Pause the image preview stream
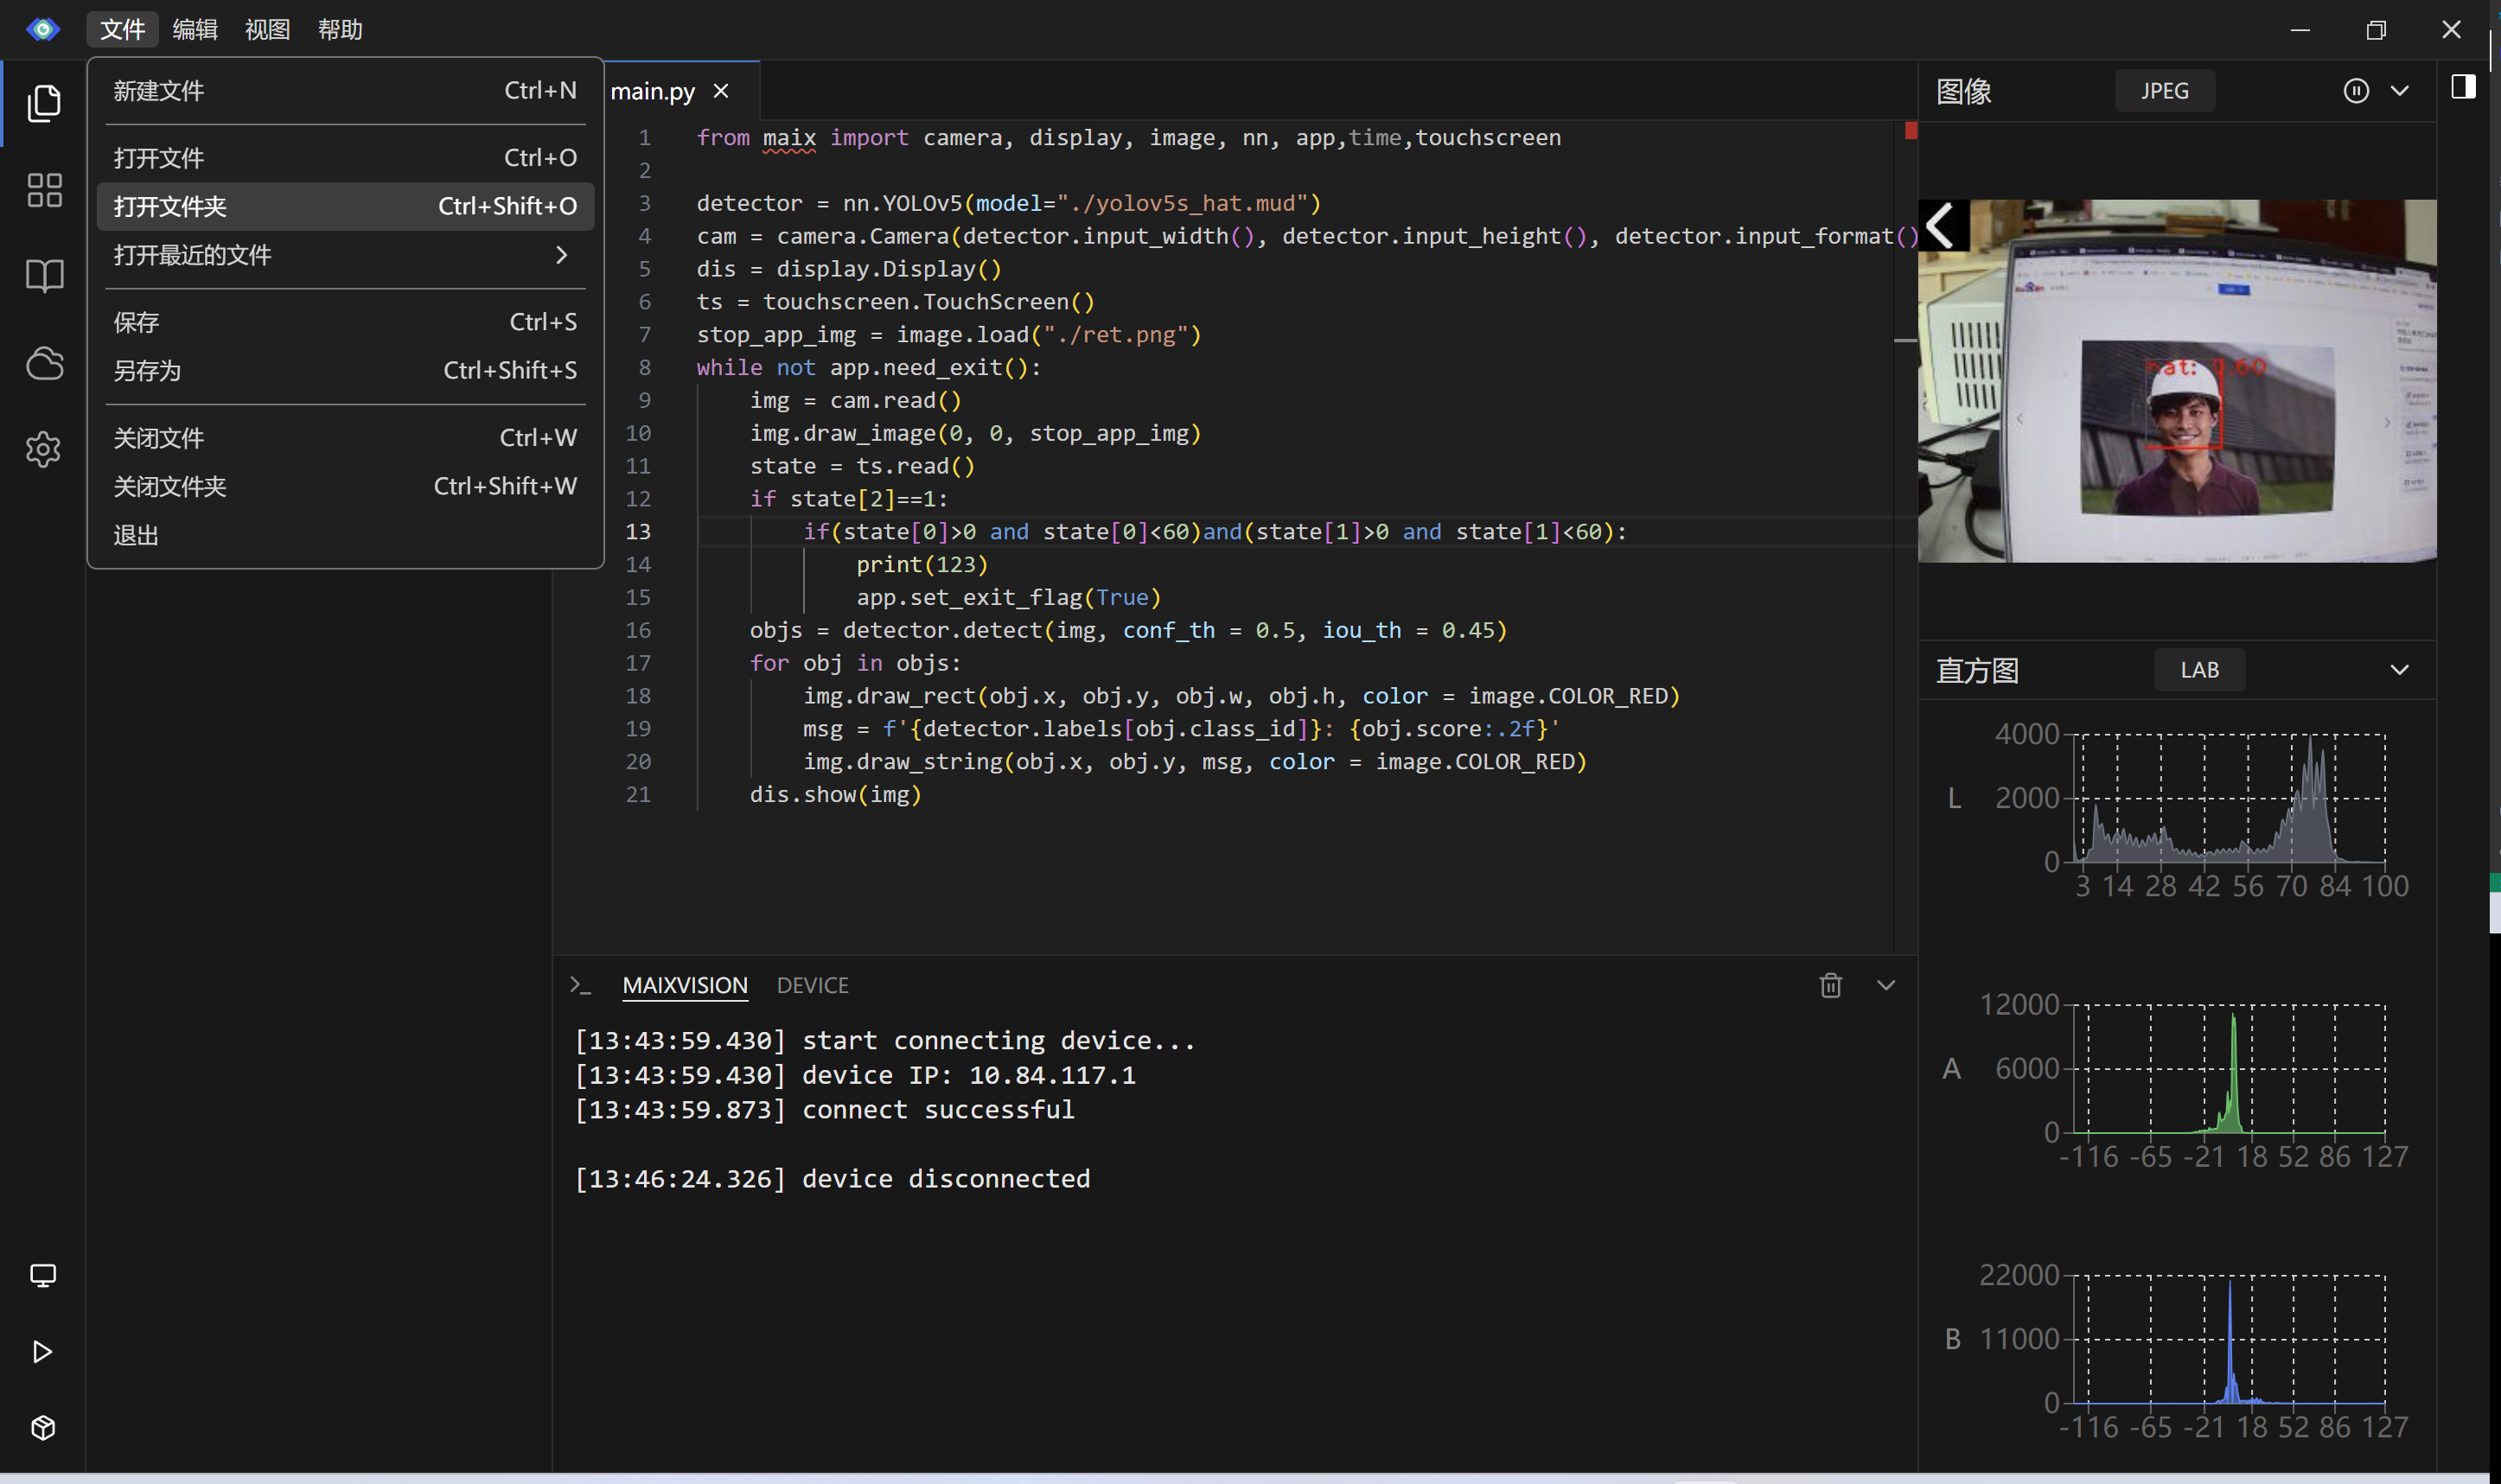This screenshot has width=2501, height=1484. pyautogui.click(x=2356, y=91)
